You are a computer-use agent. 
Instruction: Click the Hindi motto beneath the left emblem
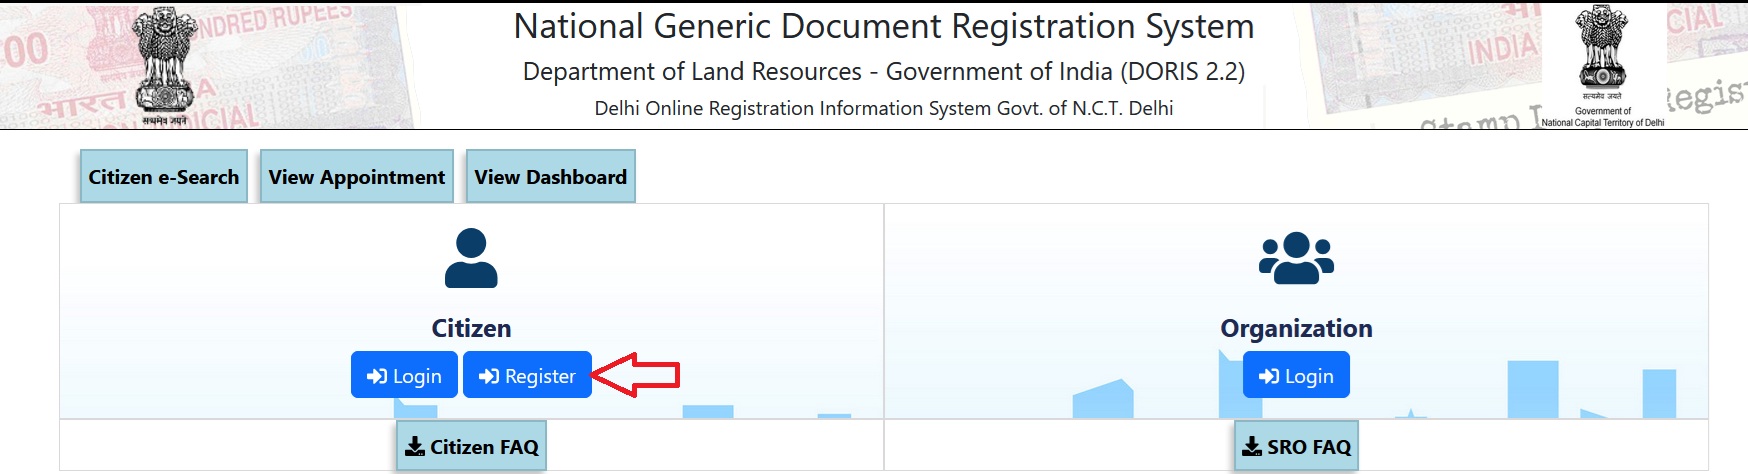165,120
